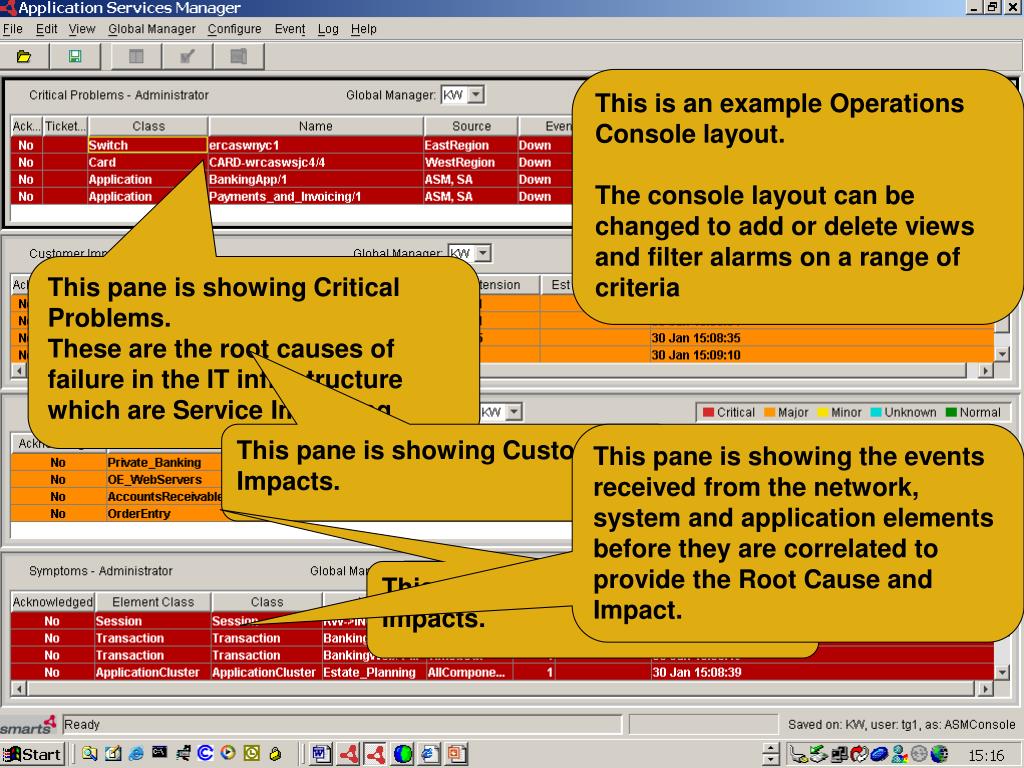The width and height of the screenshot is (1024, 768).
Task: Click the blue C quick-launch icon
Action: 205,754
